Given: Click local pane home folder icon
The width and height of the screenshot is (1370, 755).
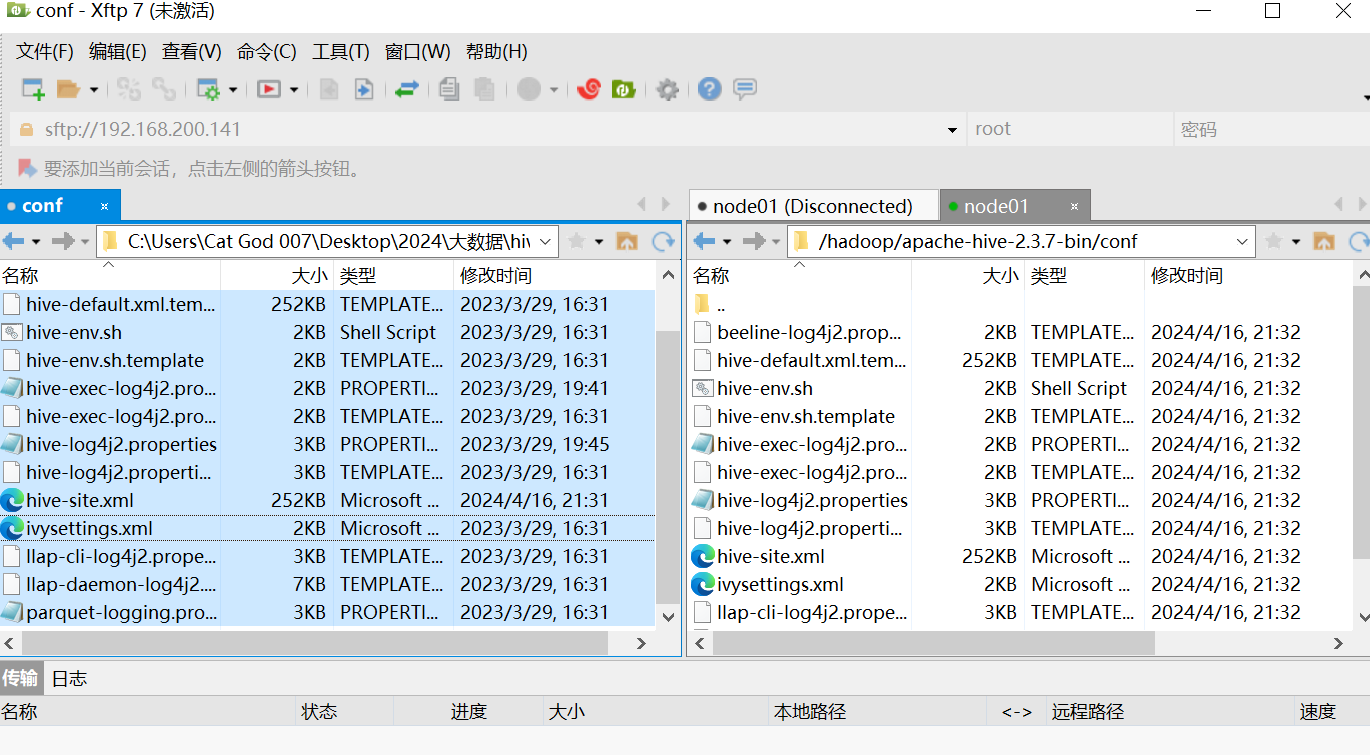Looking at the screenshot, I should [627, 241].
